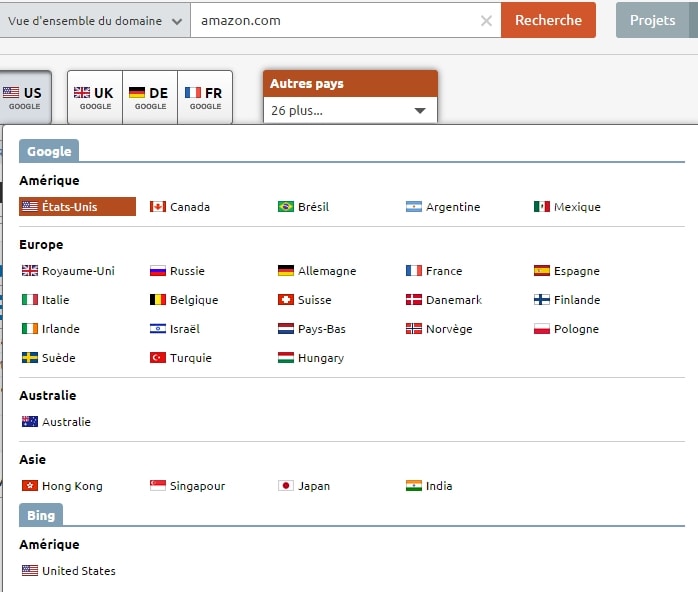Click the Allemagne flag icon

coord(286,271)
